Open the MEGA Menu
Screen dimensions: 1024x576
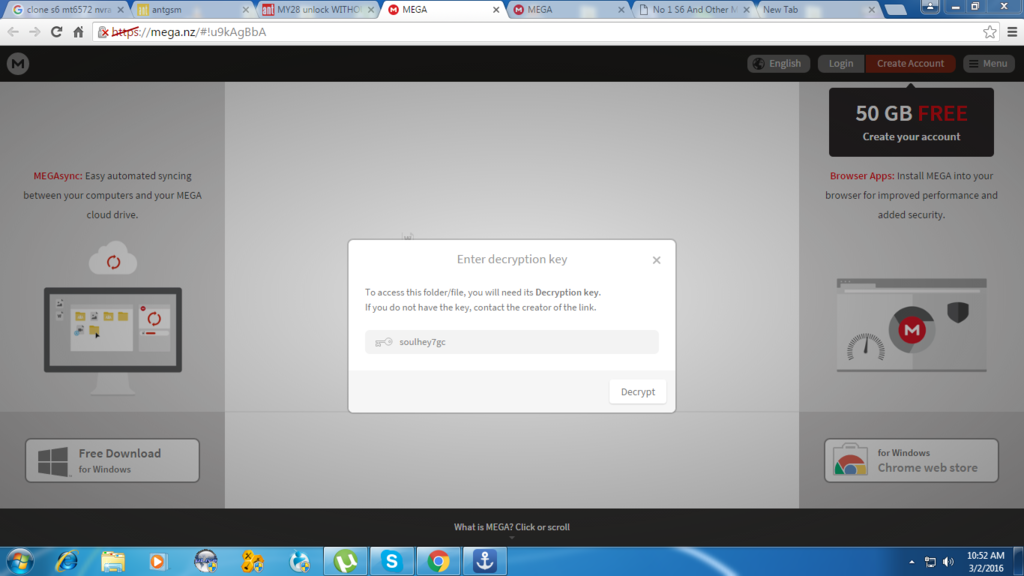(988, 63)
